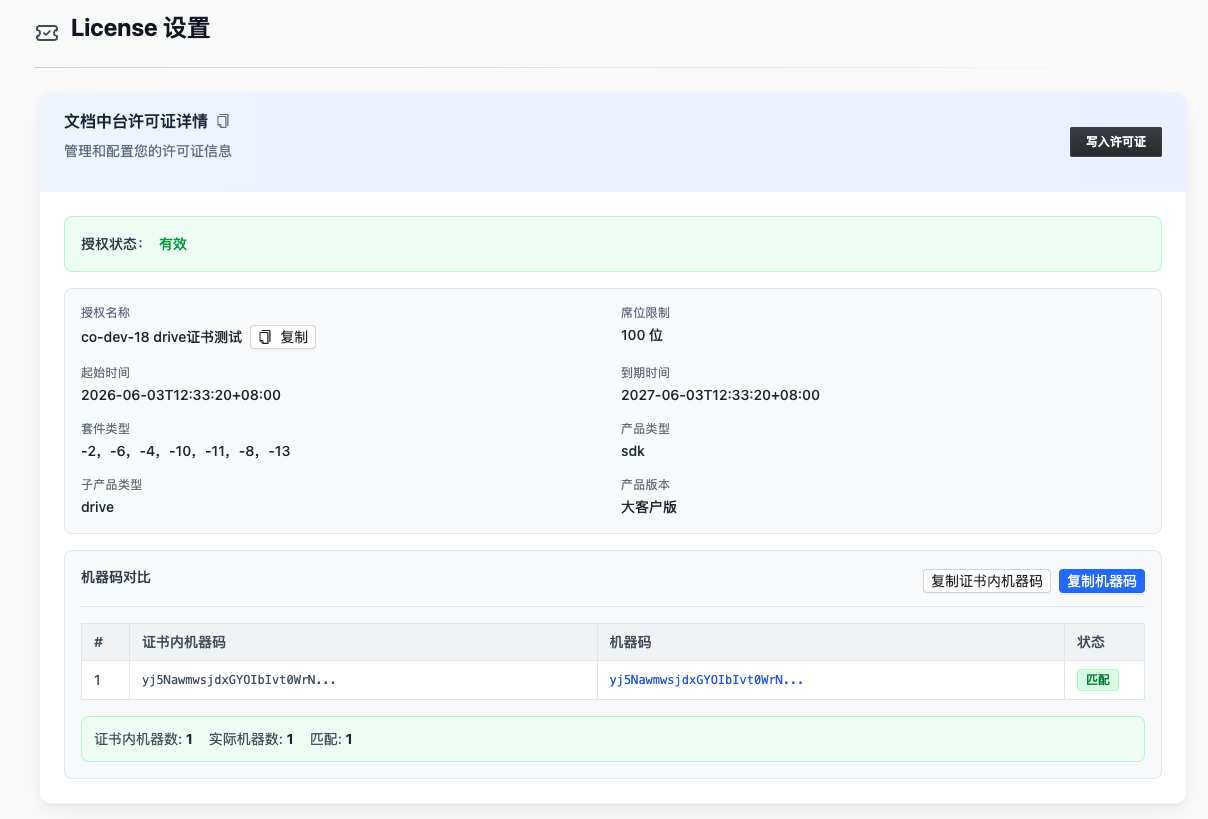Click 证书内机器数: 1 summary text

pyautogui.click(x=143, y=739)
